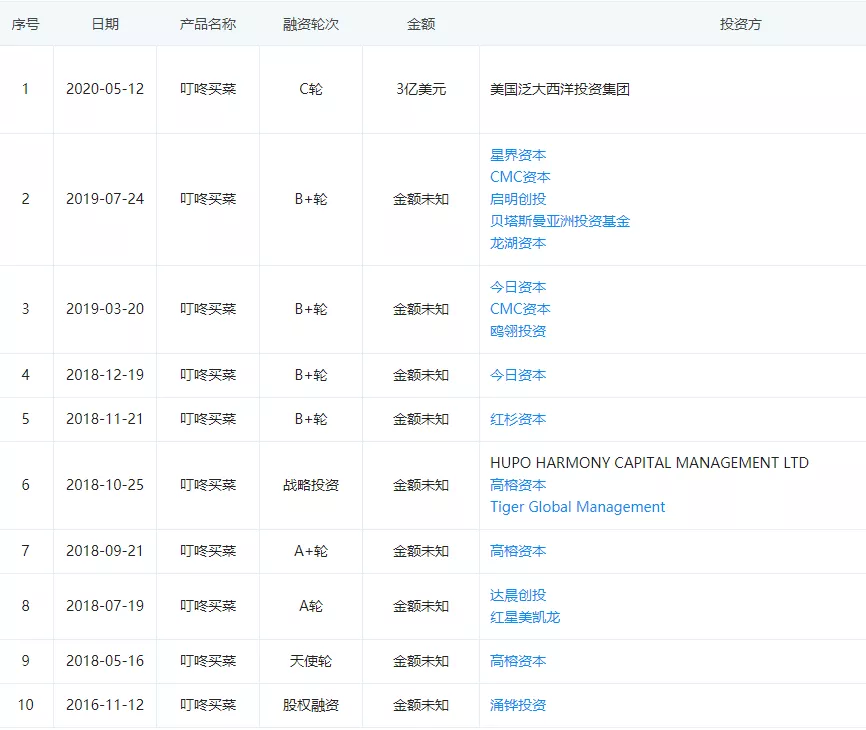This screenshot has width=866, height=730.
Task: Open Tiger Global Management link
Action: [x=577, y=507]
